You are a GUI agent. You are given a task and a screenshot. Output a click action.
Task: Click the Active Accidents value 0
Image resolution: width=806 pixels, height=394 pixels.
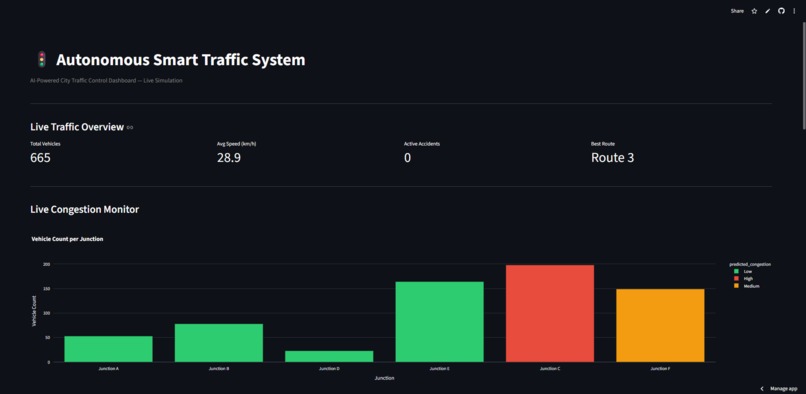coord(407,158)
